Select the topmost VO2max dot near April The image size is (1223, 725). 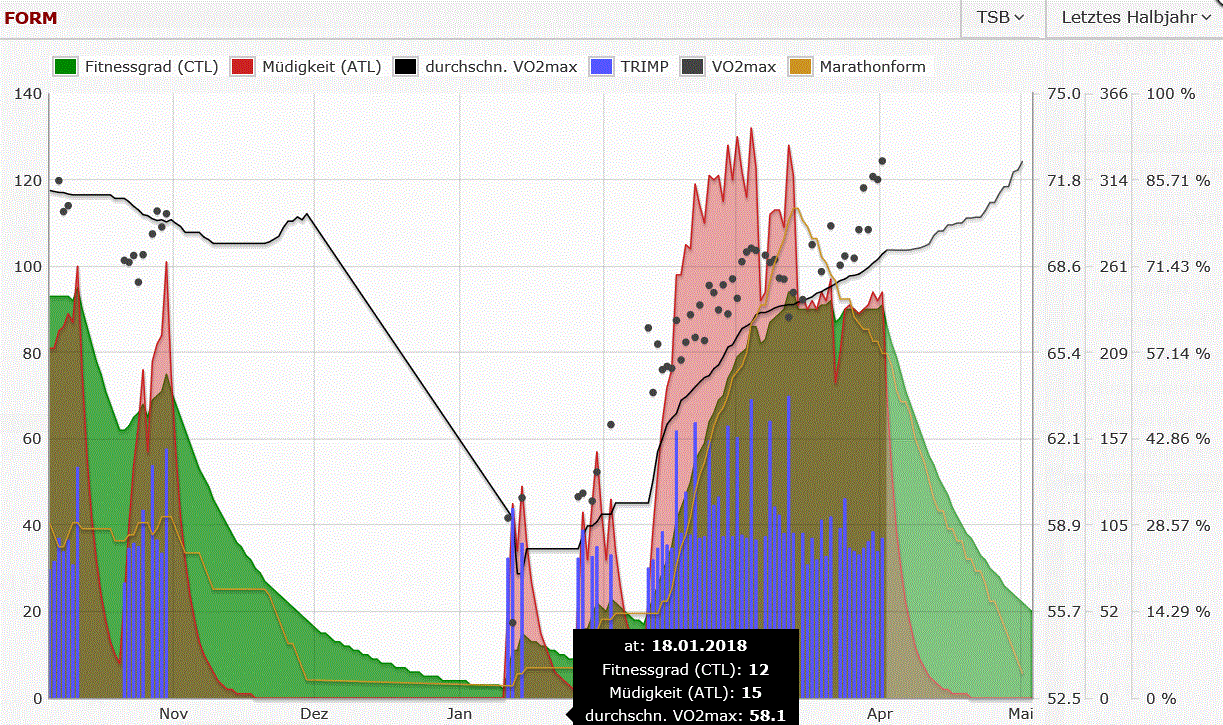point(882,161)
